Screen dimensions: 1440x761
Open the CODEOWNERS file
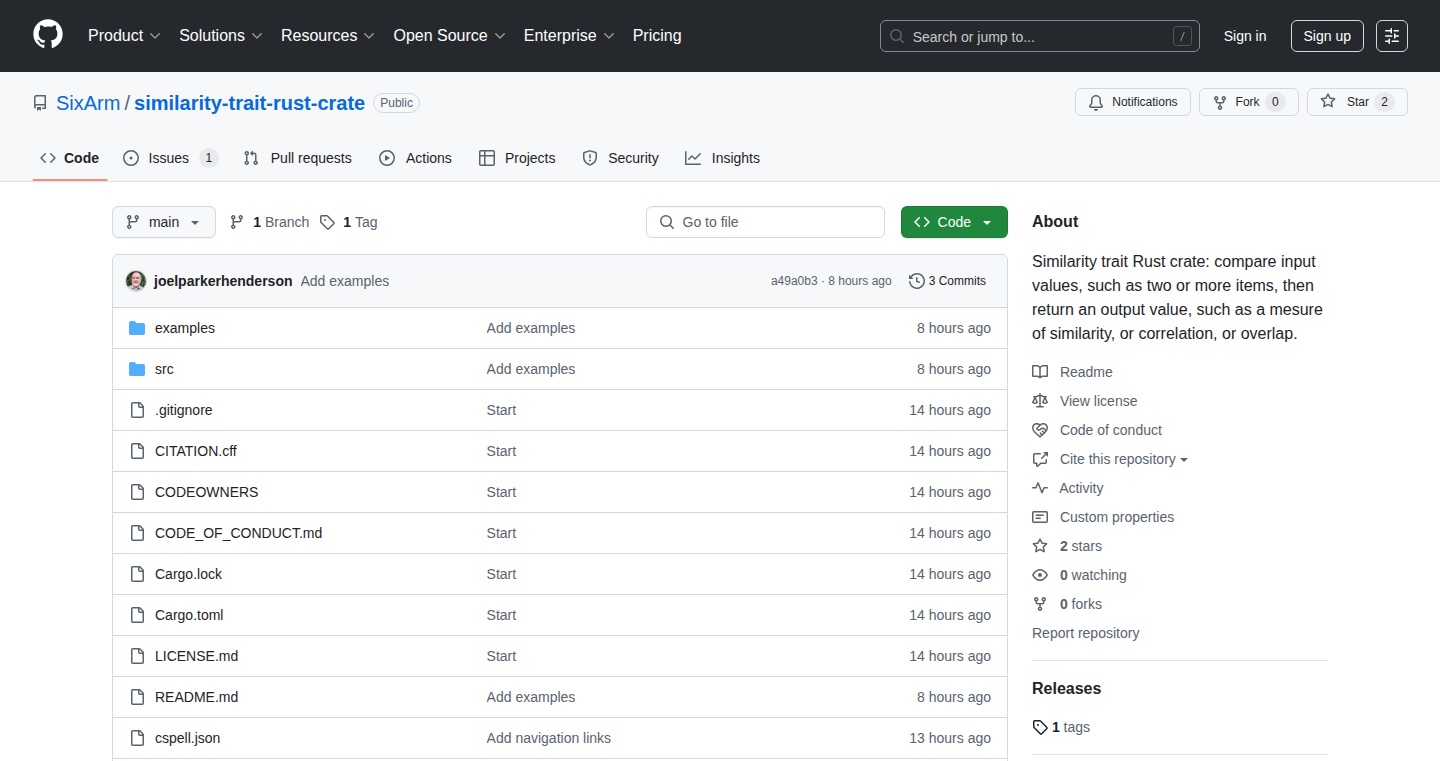click(206, 492)
